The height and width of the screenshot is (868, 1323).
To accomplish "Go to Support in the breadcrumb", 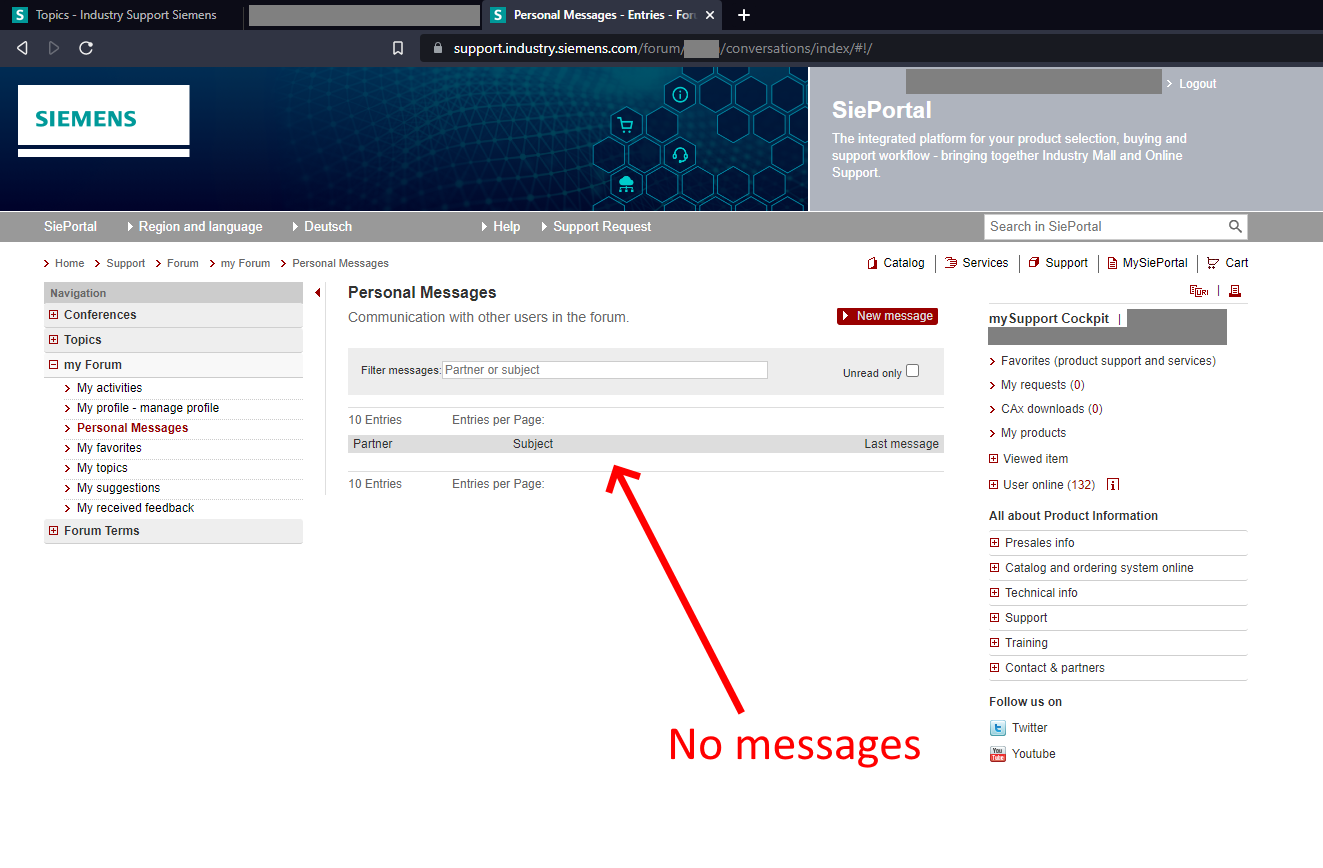I will point(126,263).
